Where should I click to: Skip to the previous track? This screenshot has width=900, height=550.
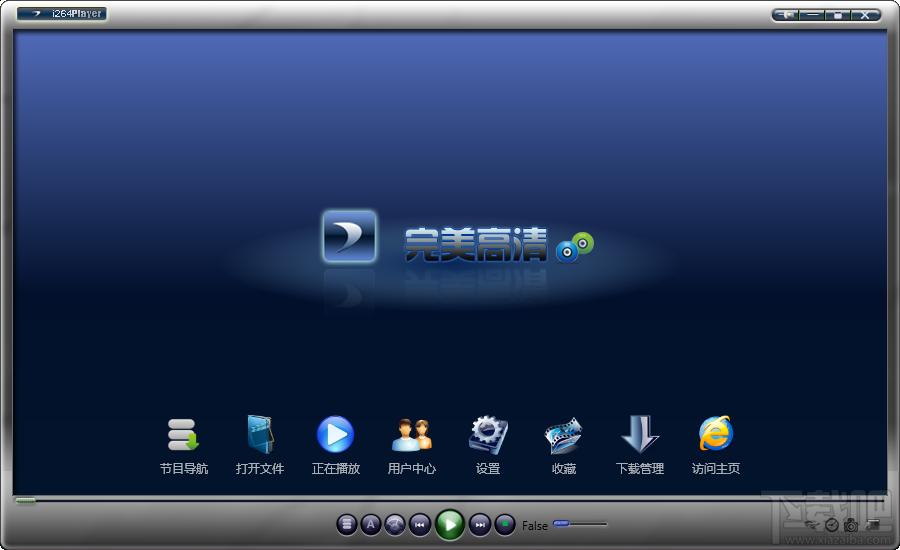[x=420, y=525]
